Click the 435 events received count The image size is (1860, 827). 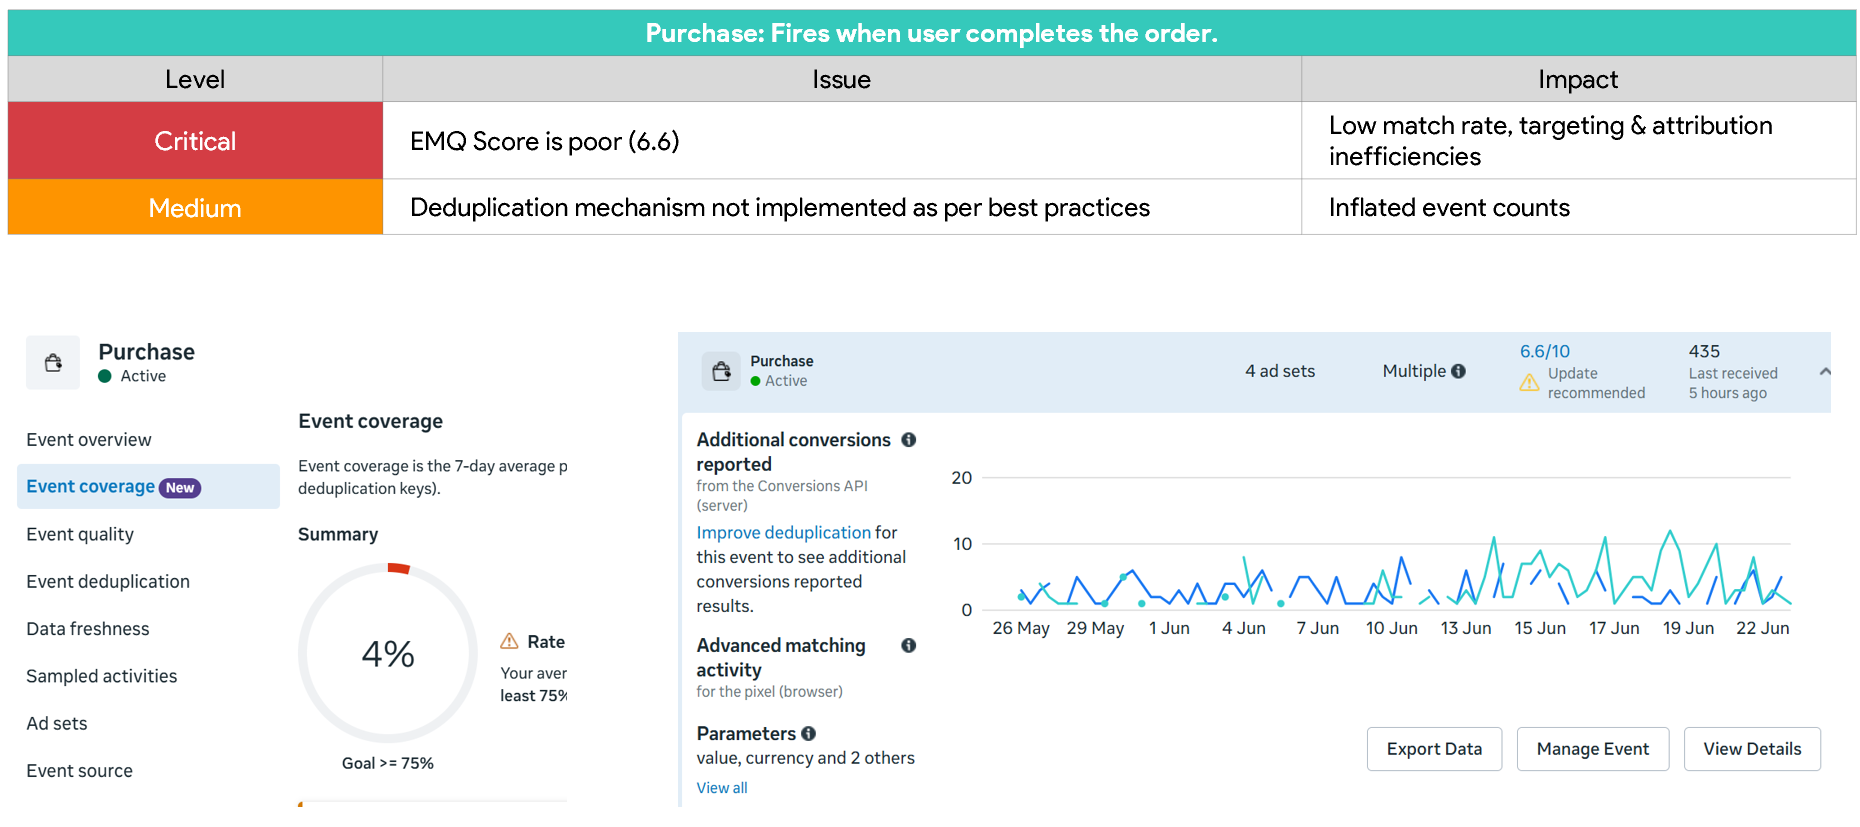pyautogui.click(x=1704, y=352)
